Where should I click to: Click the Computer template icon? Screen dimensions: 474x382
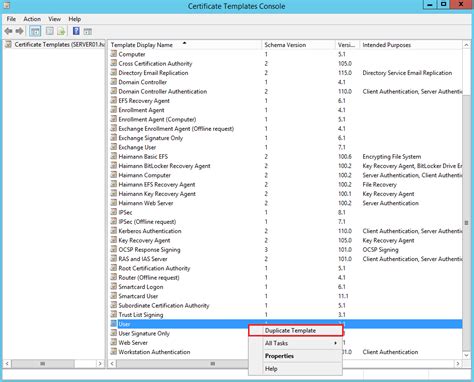[114, 54]
